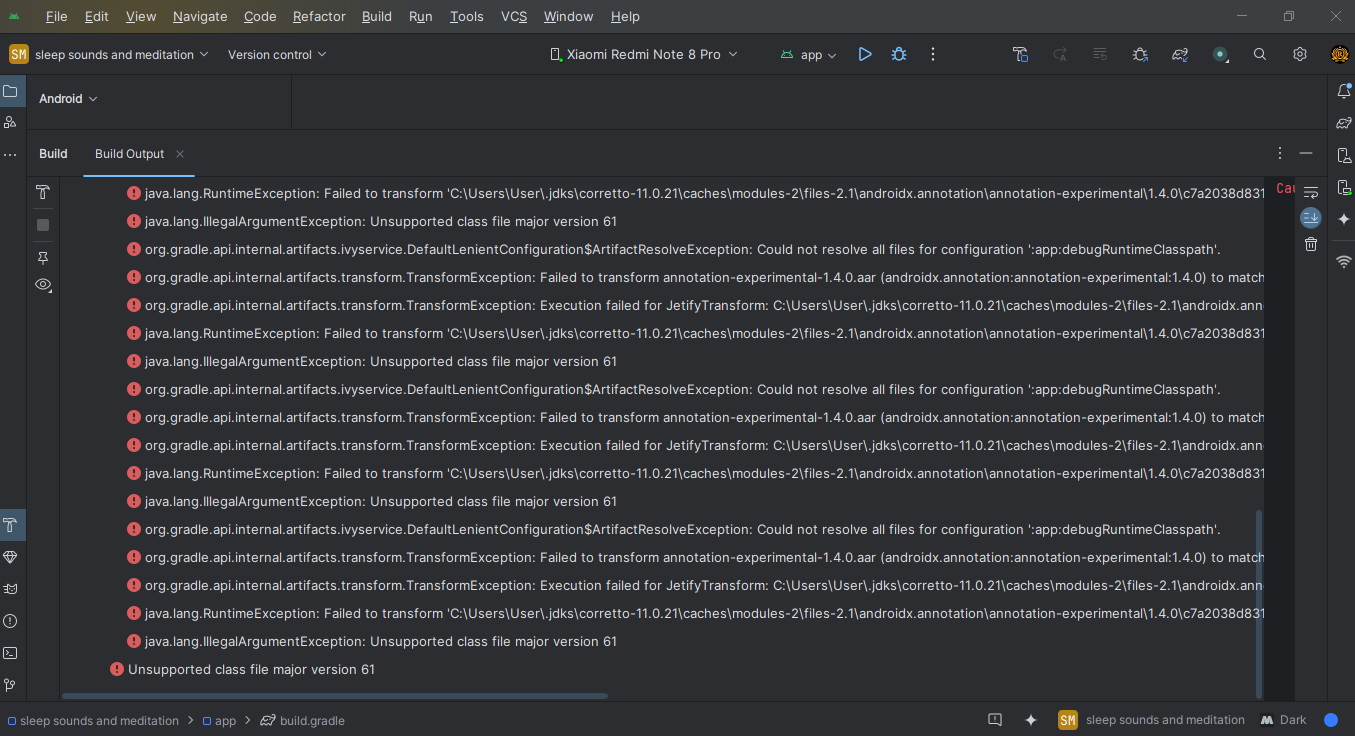This screenshot has width=1355, height=736.
Task: Toggle build tree view hammer button
Action: 43,192
